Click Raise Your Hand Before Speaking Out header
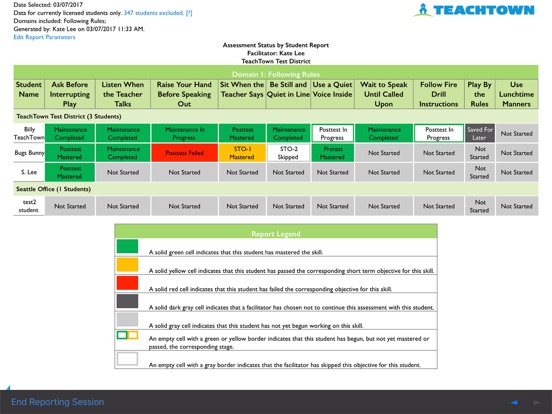The width and height of the screenshot is (552, 414). coord(184,94)
